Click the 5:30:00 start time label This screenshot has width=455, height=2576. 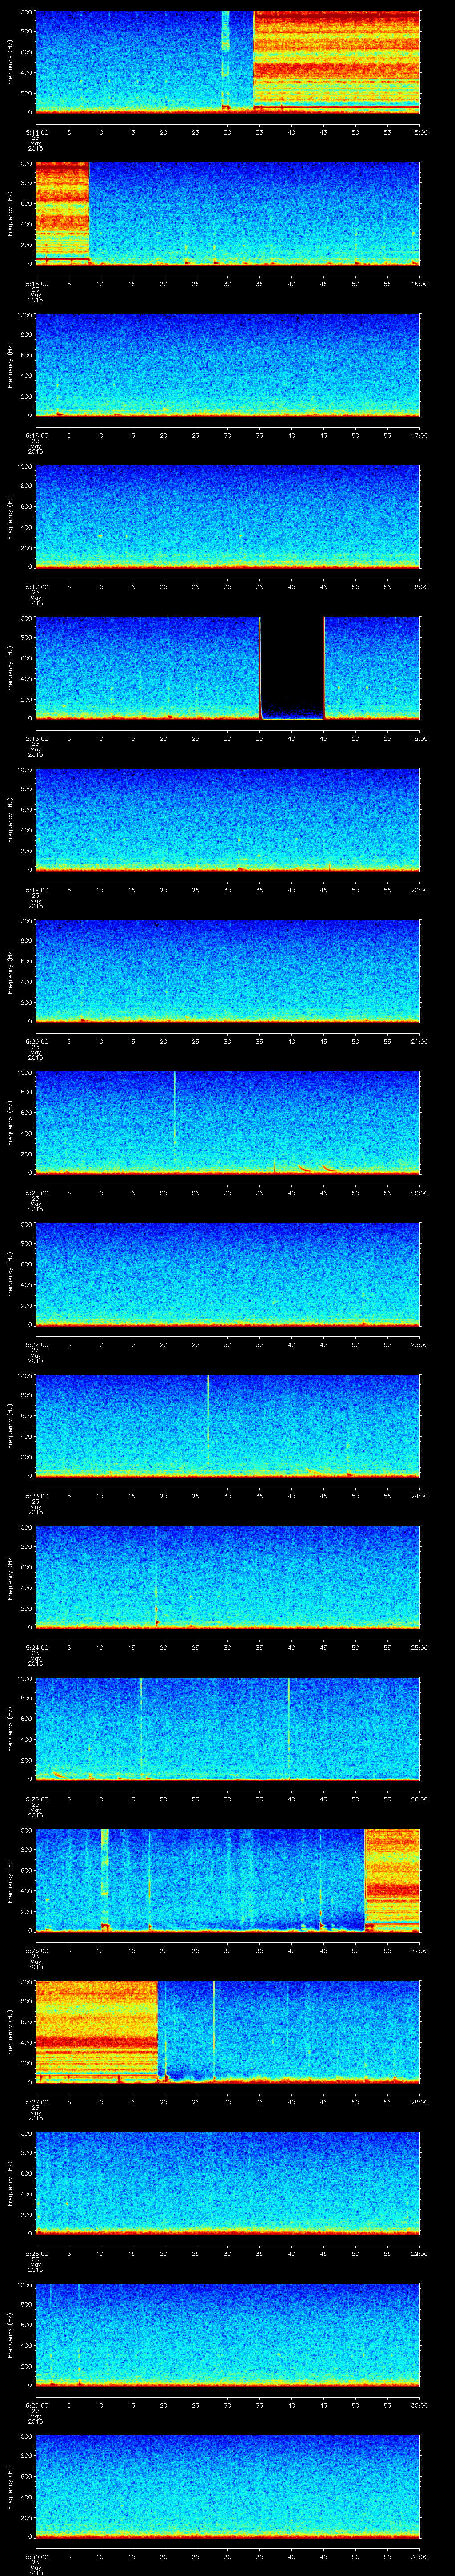pyautogui.click(x=36, y=2556)
